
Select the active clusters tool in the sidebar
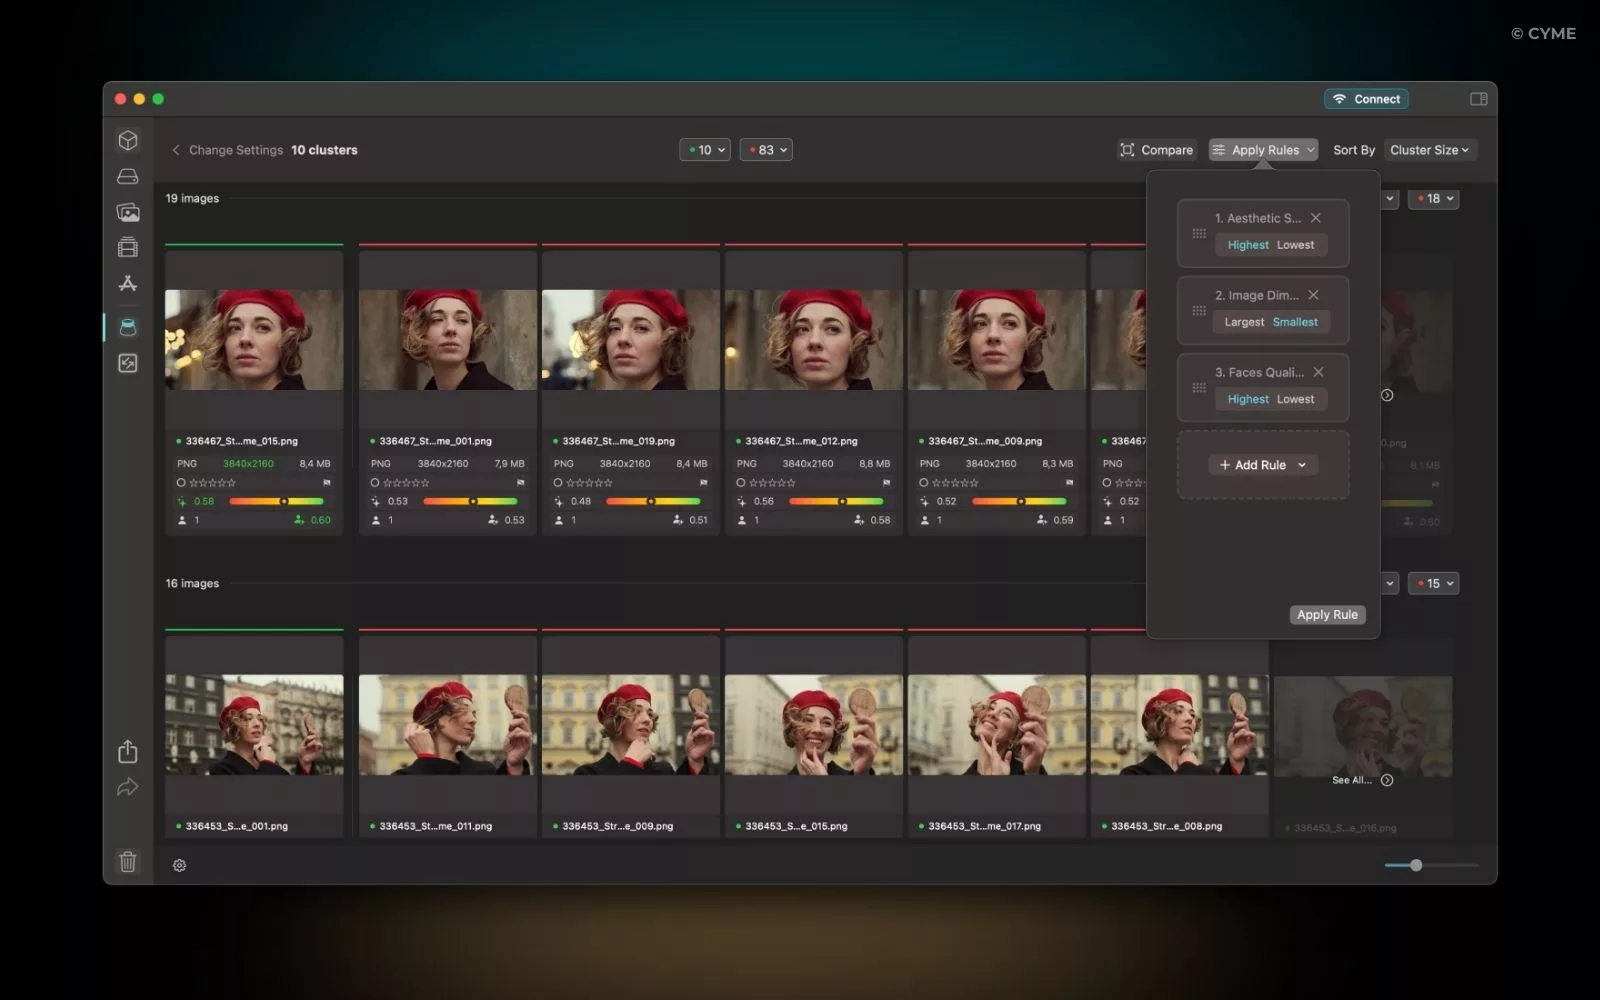pos(127,327)
